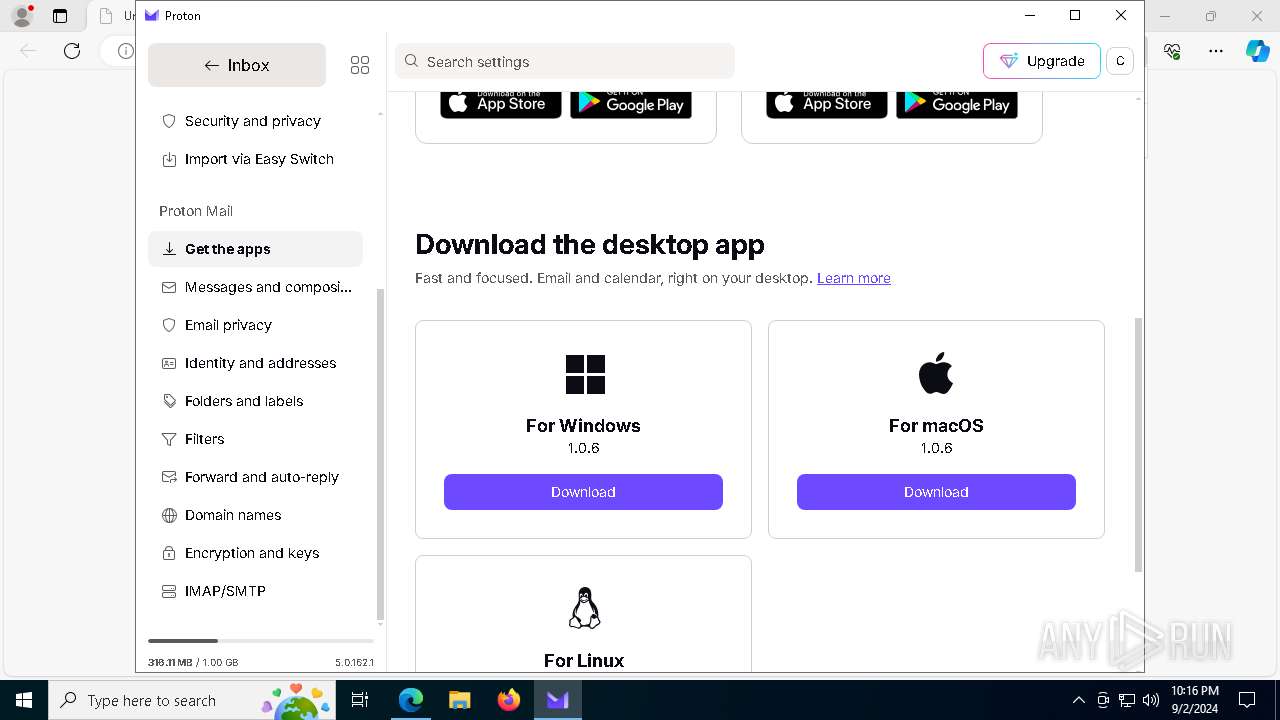Show hidden system tray icons

1078,700
